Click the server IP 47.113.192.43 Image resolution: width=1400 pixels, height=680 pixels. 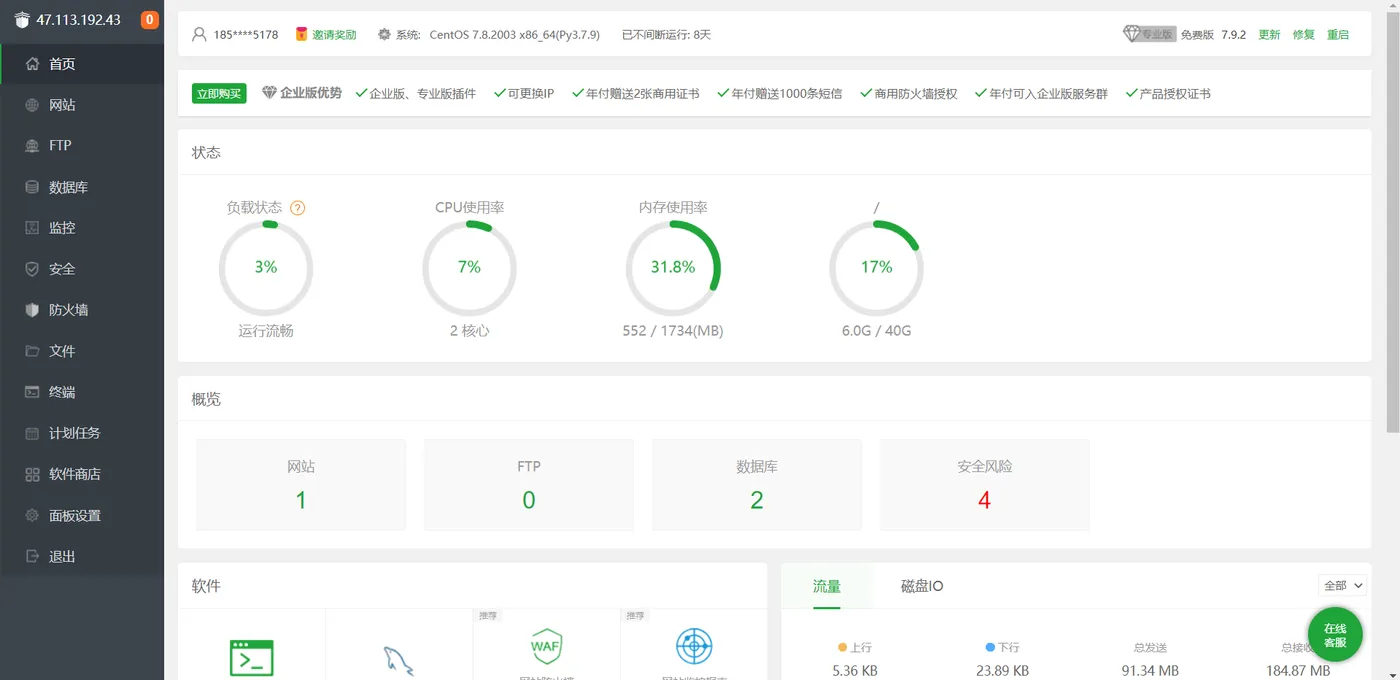[x=78, y=20]
